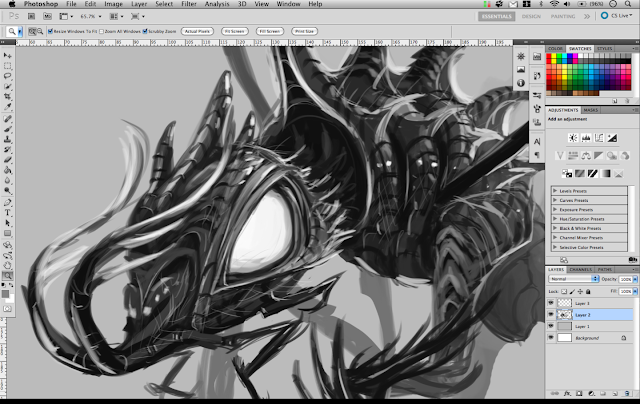The width and height of the screenshot is (640, 404).
Task: Select the Crop tool
Action: pos(7,96)
